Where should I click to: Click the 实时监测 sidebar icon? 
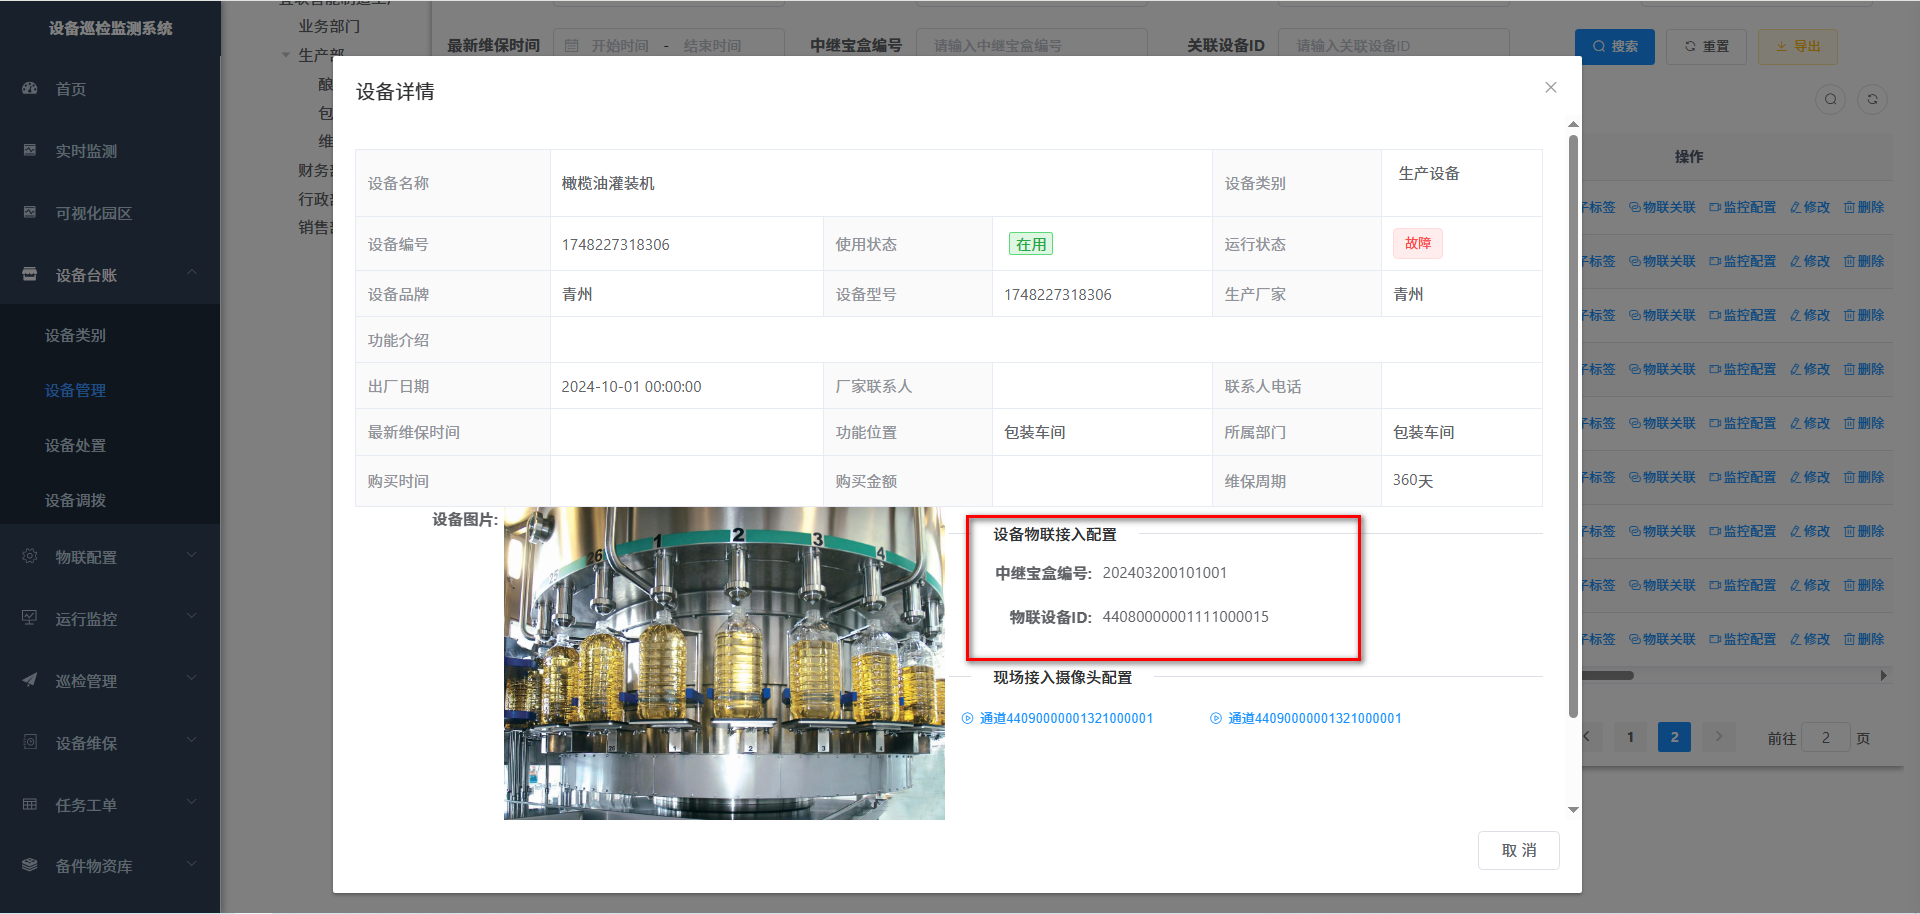[30, 151]
